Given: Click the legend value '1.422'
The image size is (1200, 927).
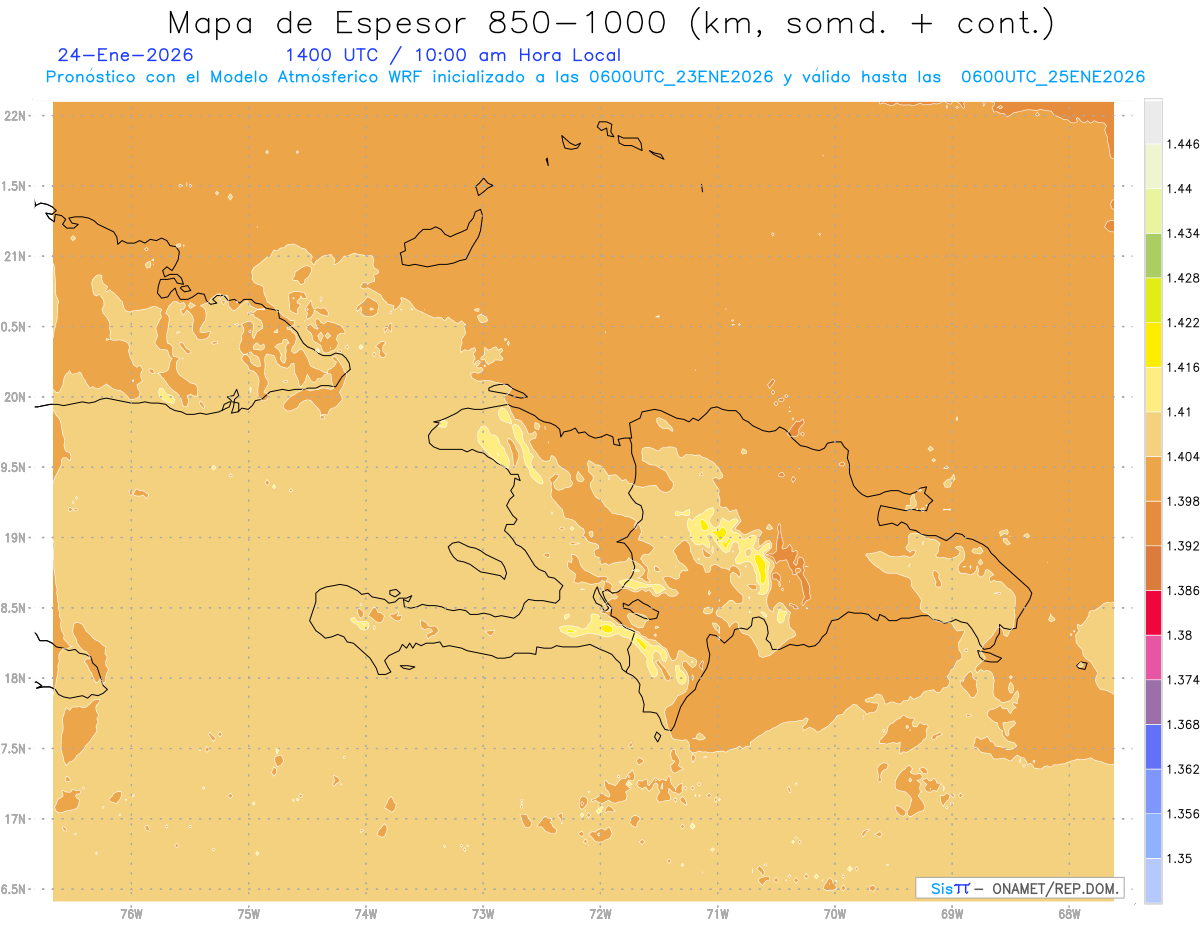Looking at the screenshot, I should pyautogui.click(x=1182, y=322).
